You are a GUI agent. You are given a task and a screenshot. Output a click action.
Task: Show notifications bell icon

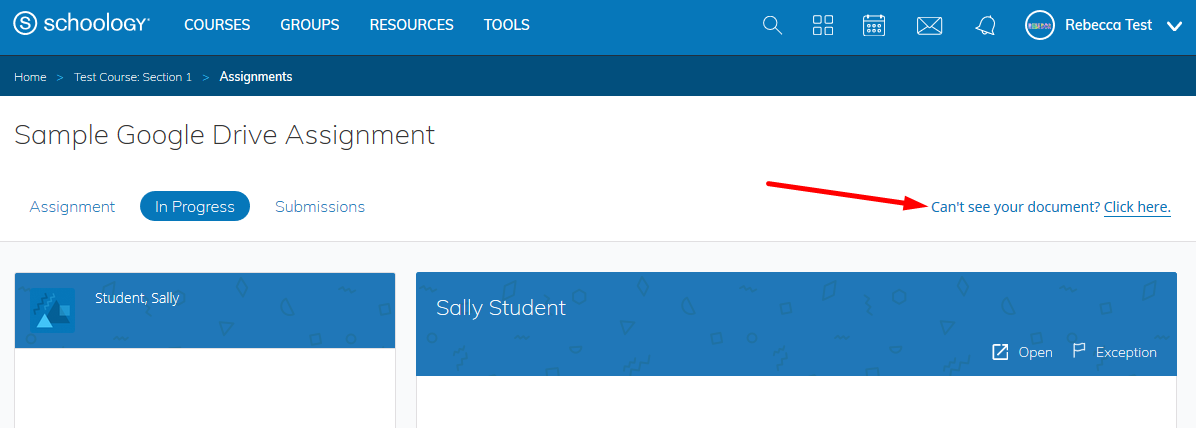(x=985, y=26)
